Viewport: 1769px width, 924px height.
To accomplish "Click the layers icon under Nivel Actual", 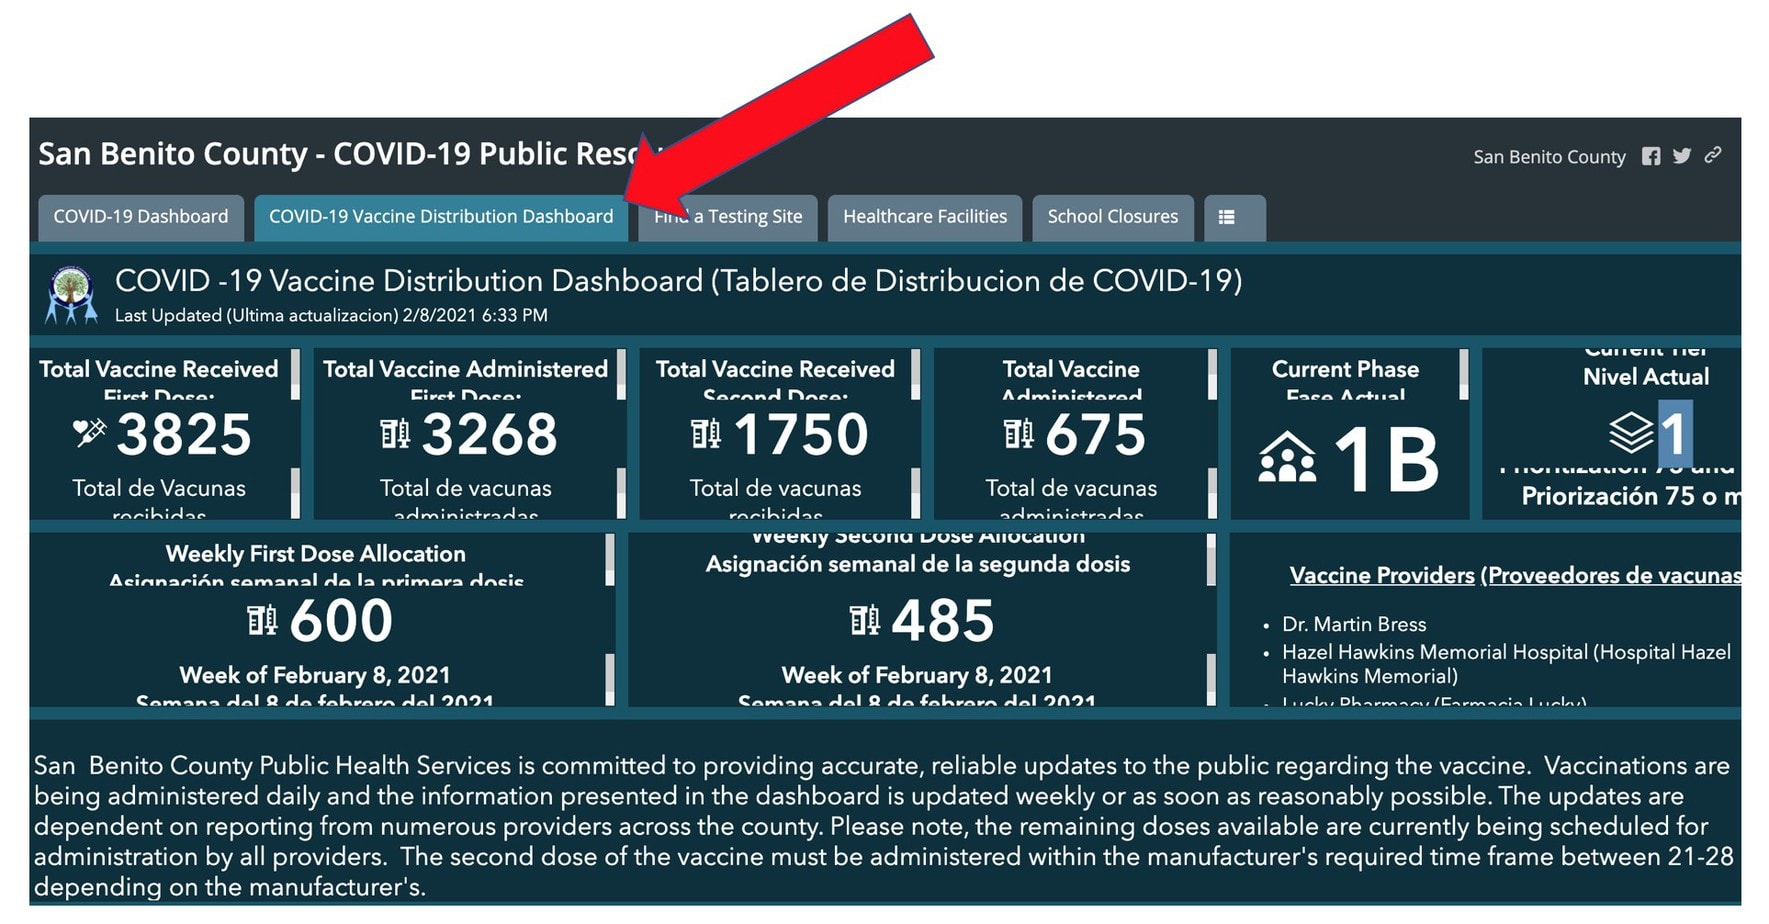I will (1630, 433).
